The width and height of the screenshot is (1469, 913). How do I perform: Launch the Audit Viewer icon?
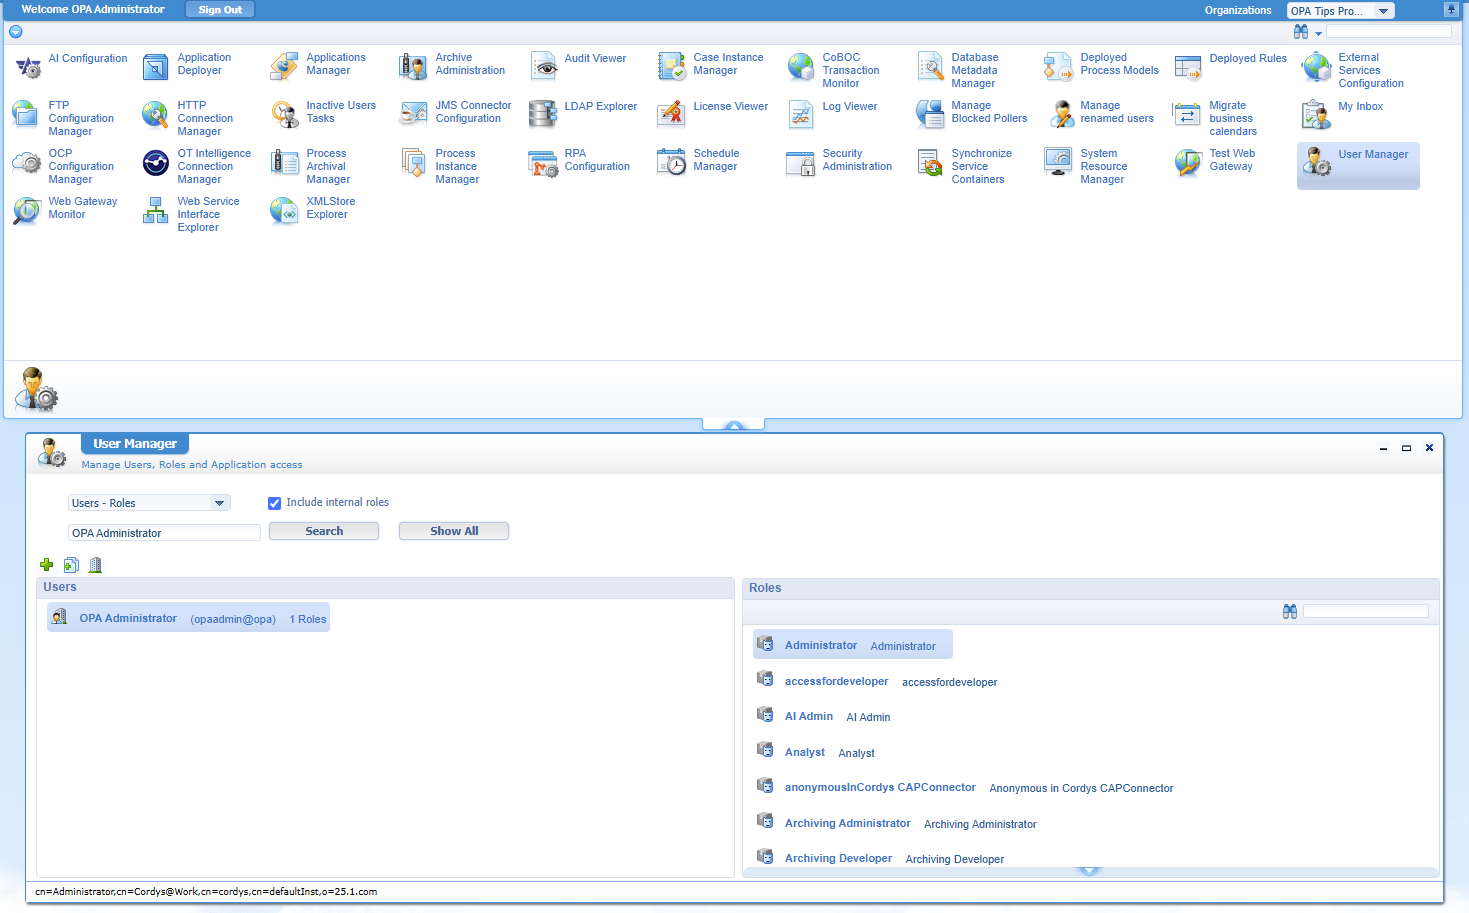[544, 67]
